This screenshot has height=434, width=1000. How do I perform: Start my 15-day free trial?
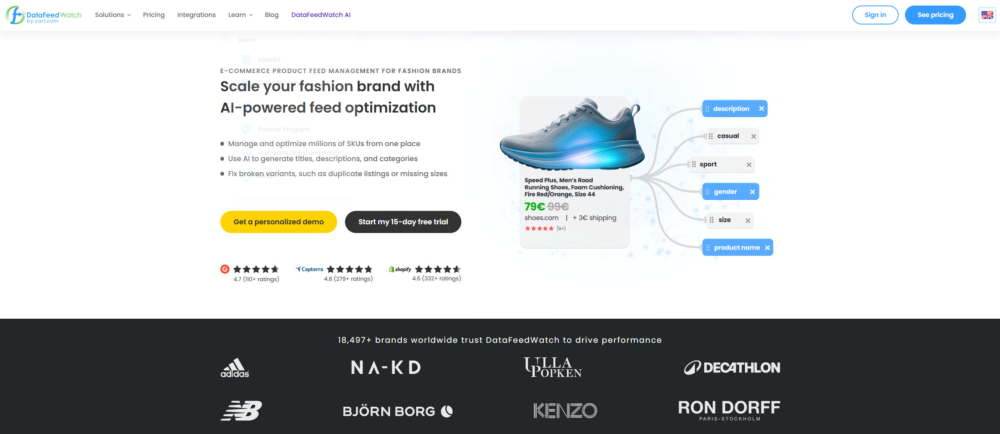403,222
